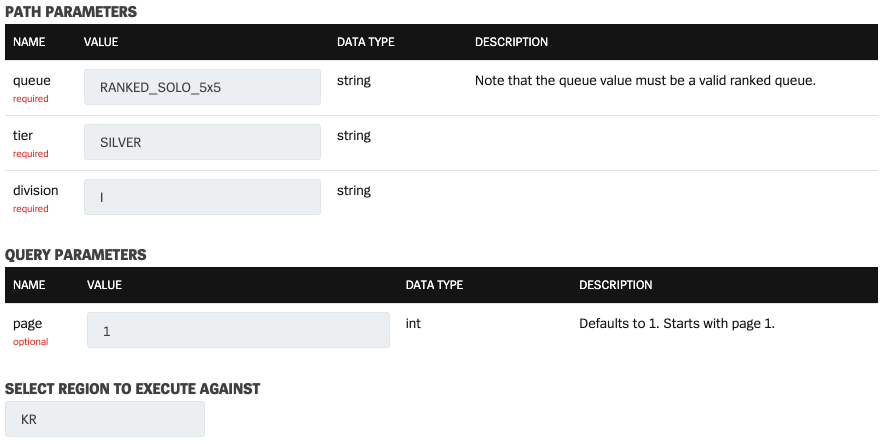Click the valid ranked queue description note
The image size is (884, 444).
click(x=645, y=80)
